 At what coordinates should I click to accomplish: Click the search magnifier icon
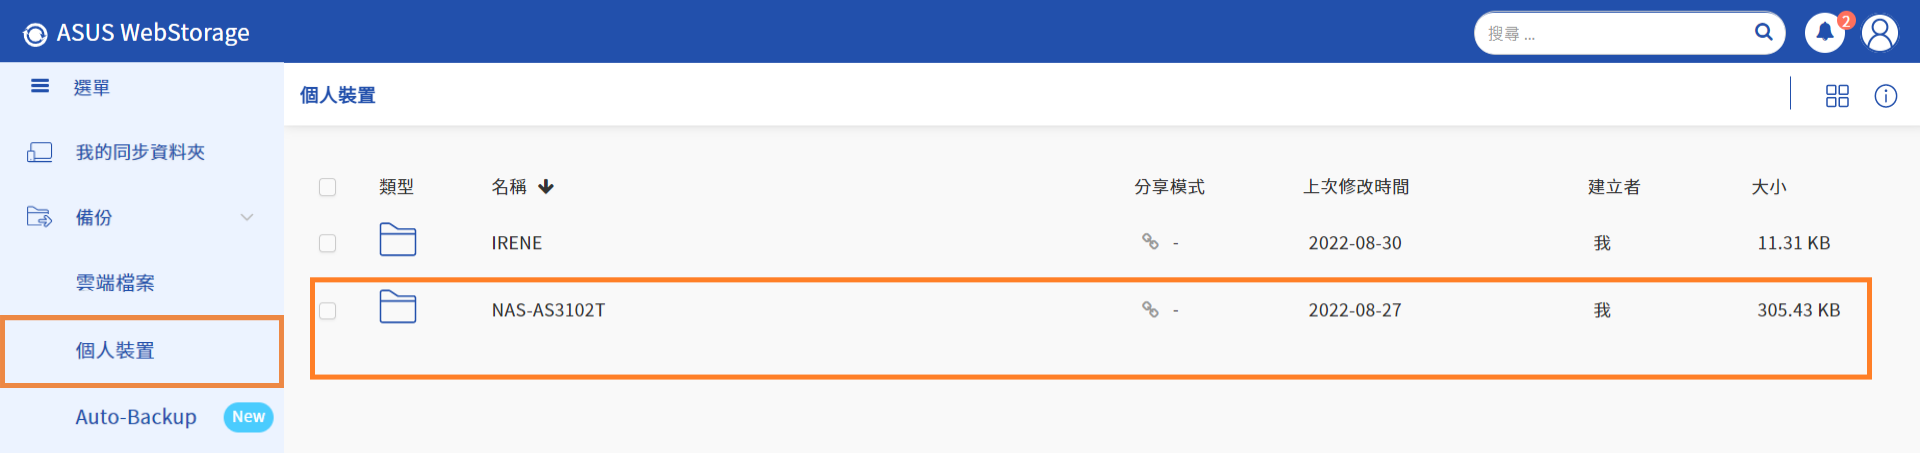1763,32
